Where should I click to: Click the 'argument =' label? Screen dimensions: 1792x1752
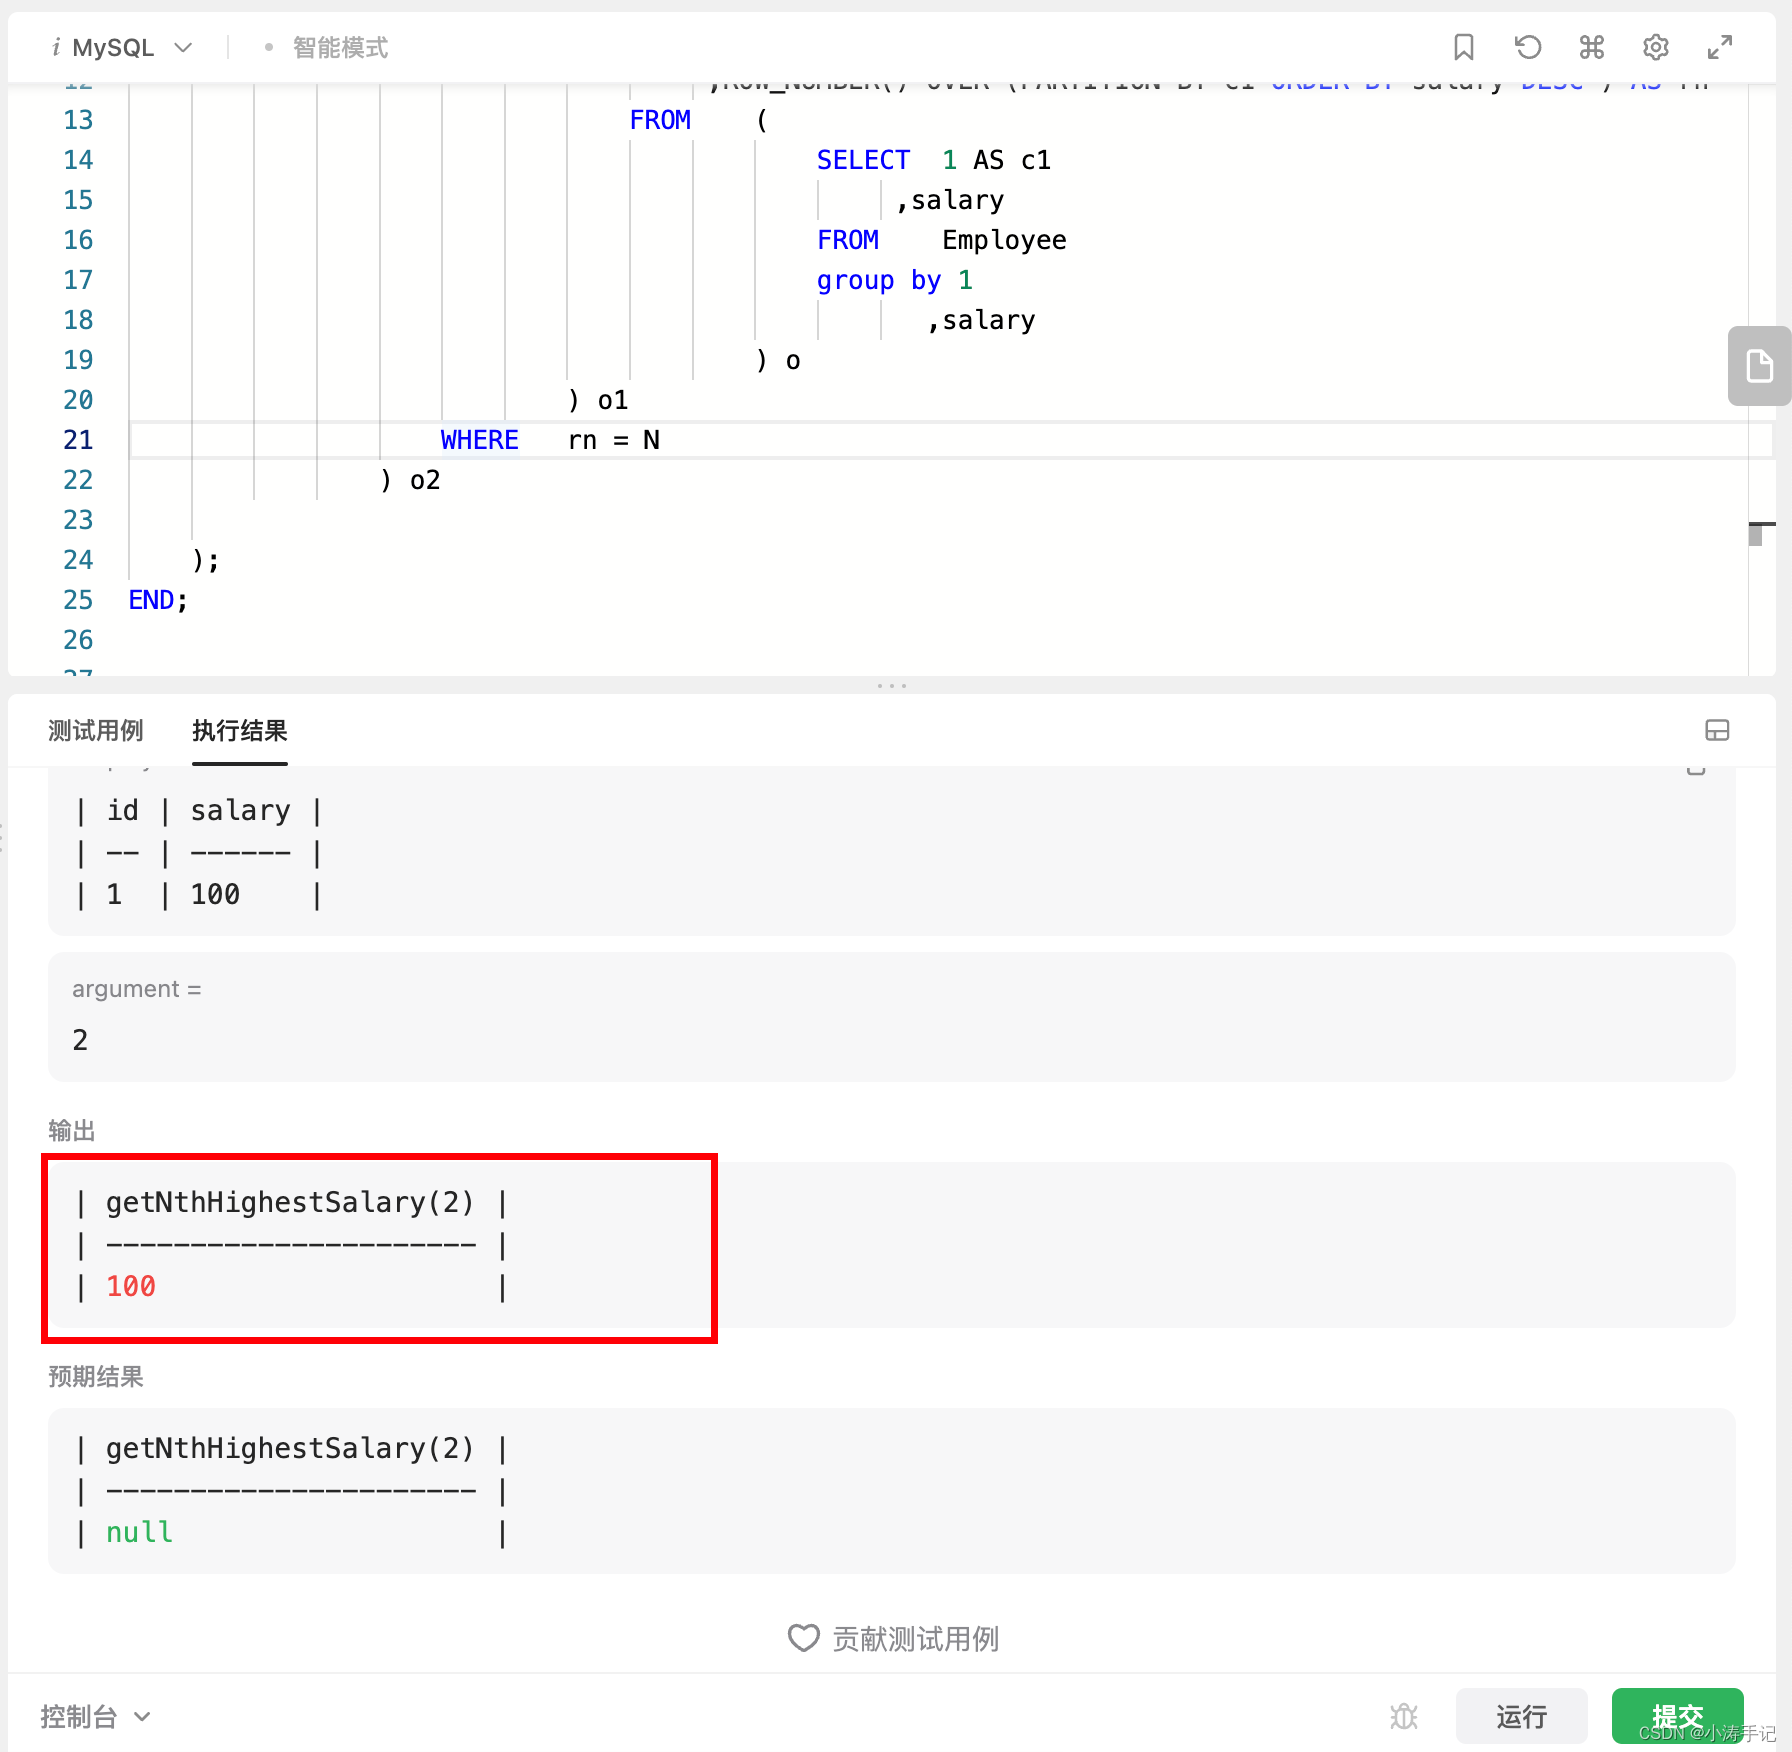click(136, 989)
